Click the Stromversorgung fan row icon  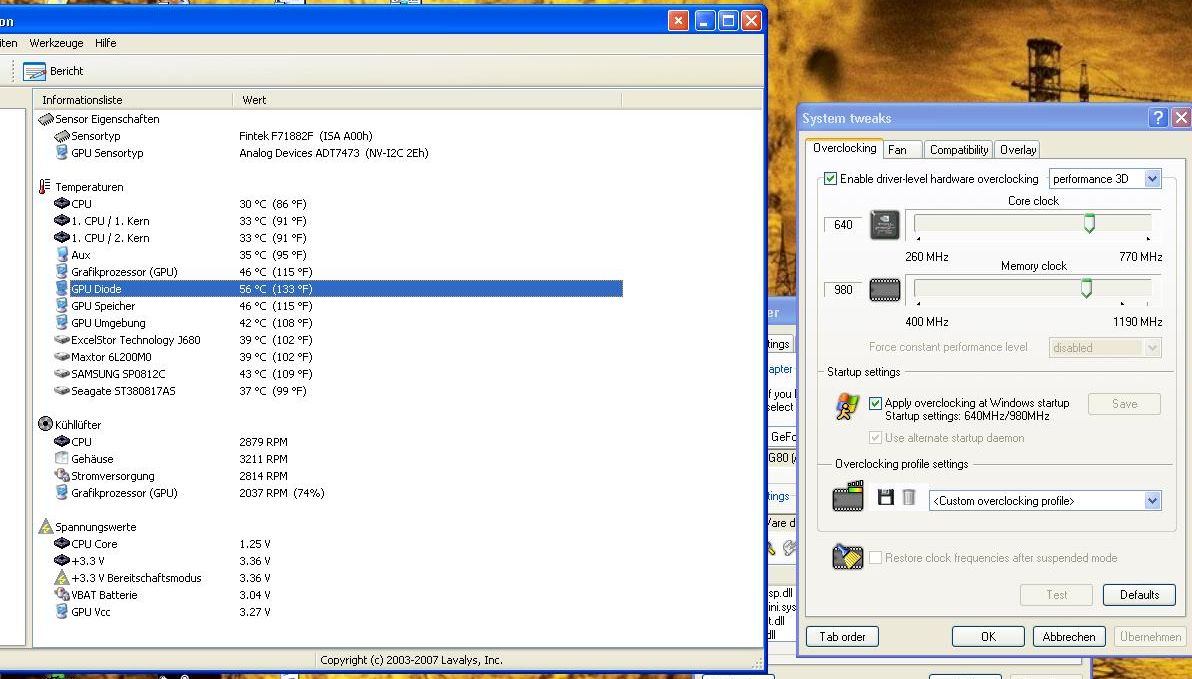coord(62,475)
